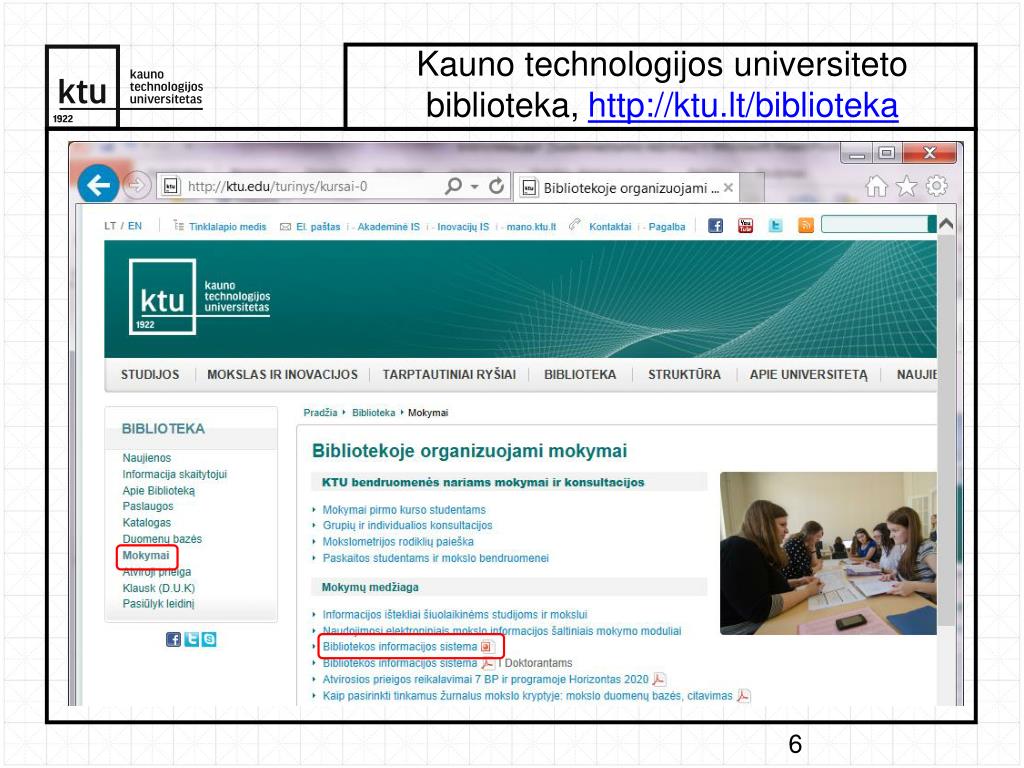Open STUDIJOS menu
1024x768 pixels.
coord(150,375)
